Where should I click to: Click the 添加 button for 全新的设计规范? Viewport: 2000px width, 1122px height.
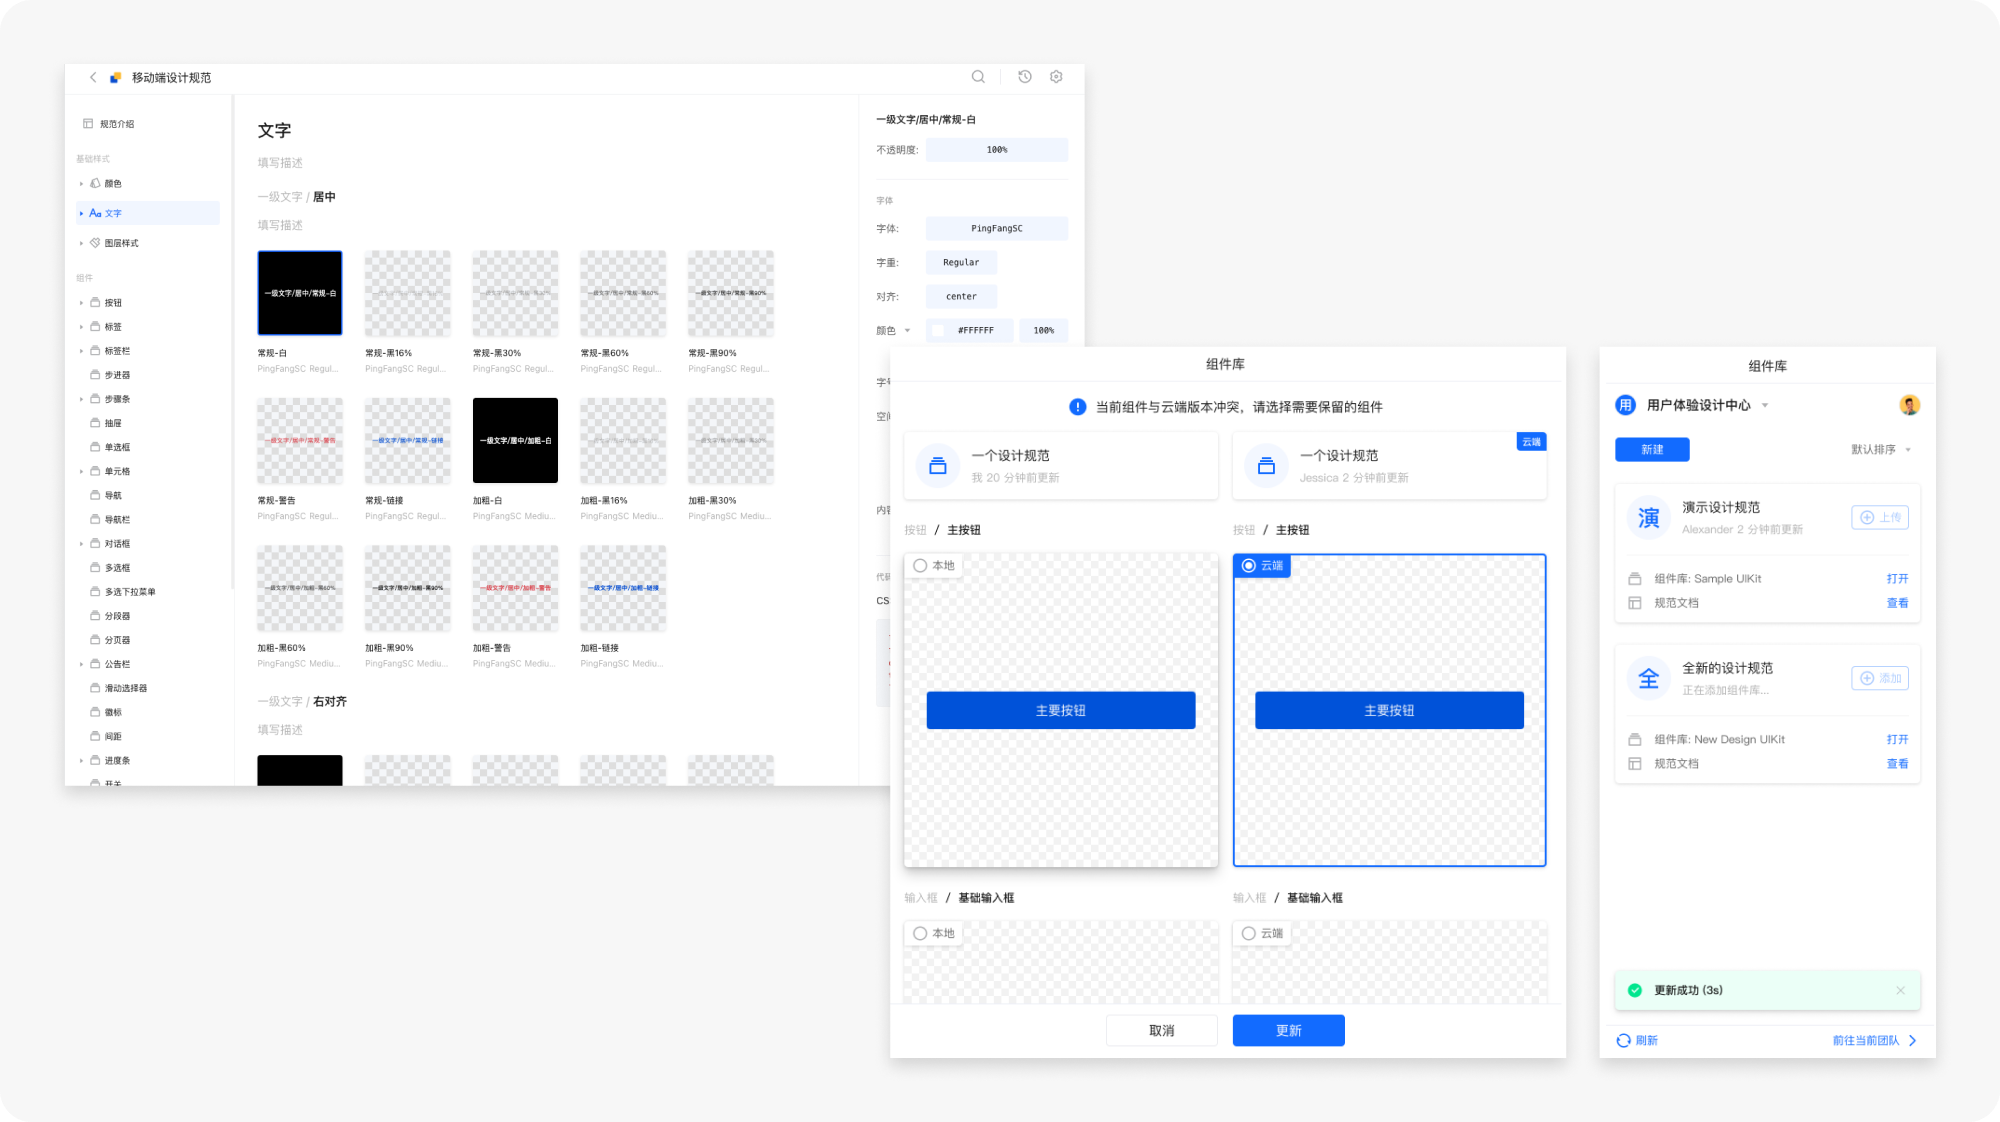point(1880,678)
